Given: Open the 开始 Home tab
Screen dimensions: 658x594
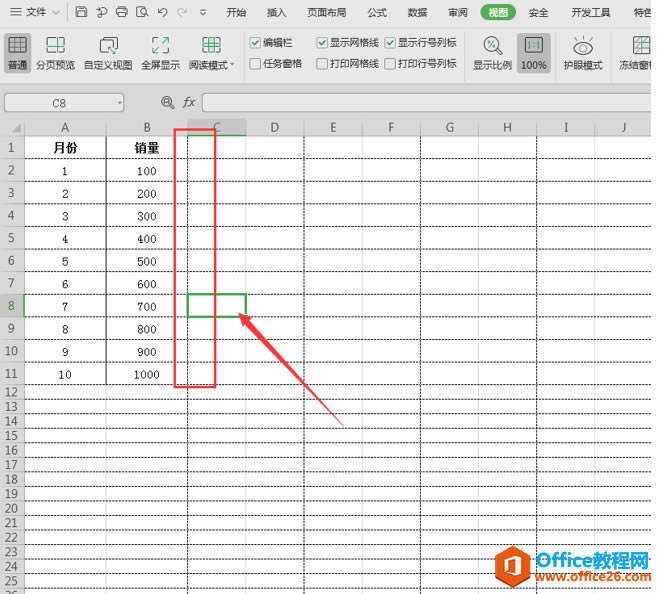Looking at the screenshot, I should tap(236, 13).
